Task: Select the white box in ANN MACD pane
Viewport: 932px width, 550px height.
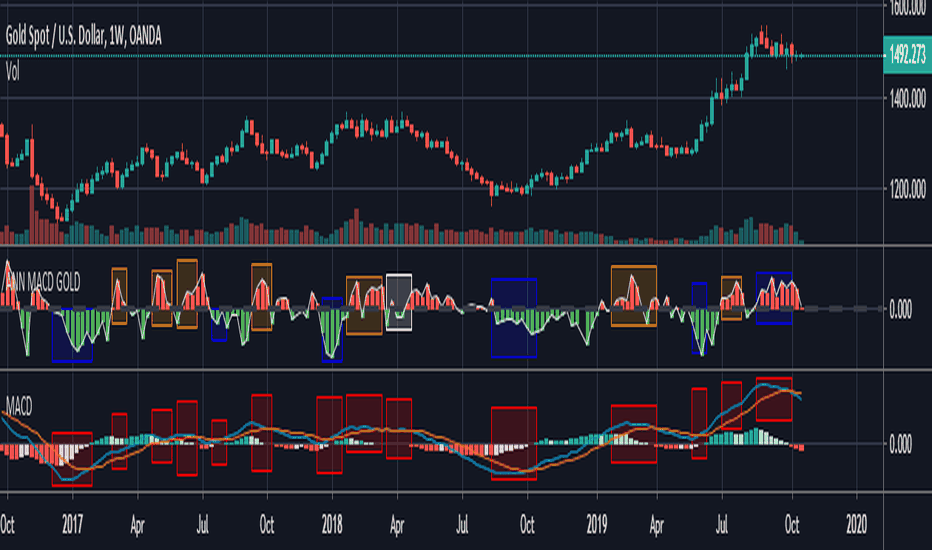Action: tap(399, 302)
